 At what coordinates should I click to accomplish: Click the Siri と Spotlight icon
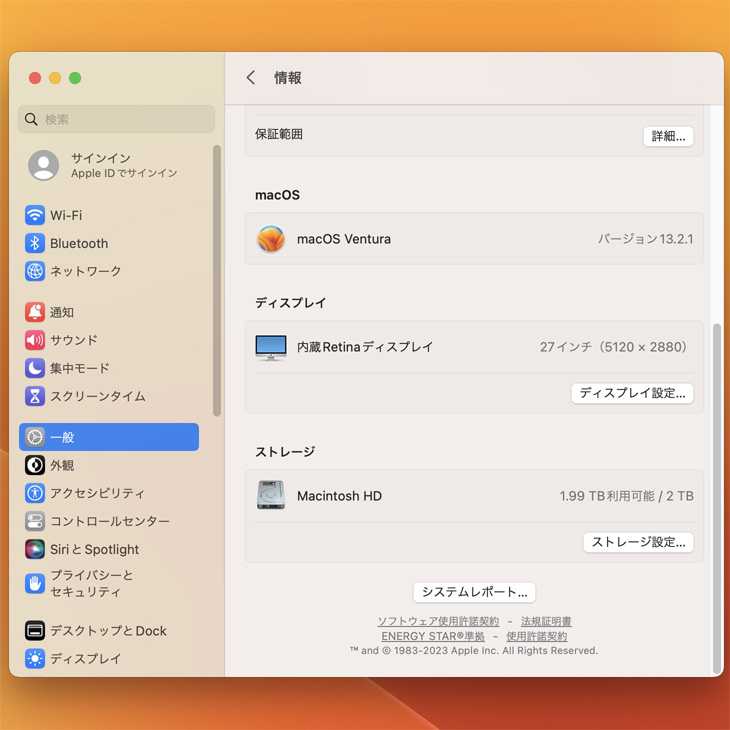click(x=35, y=549)
